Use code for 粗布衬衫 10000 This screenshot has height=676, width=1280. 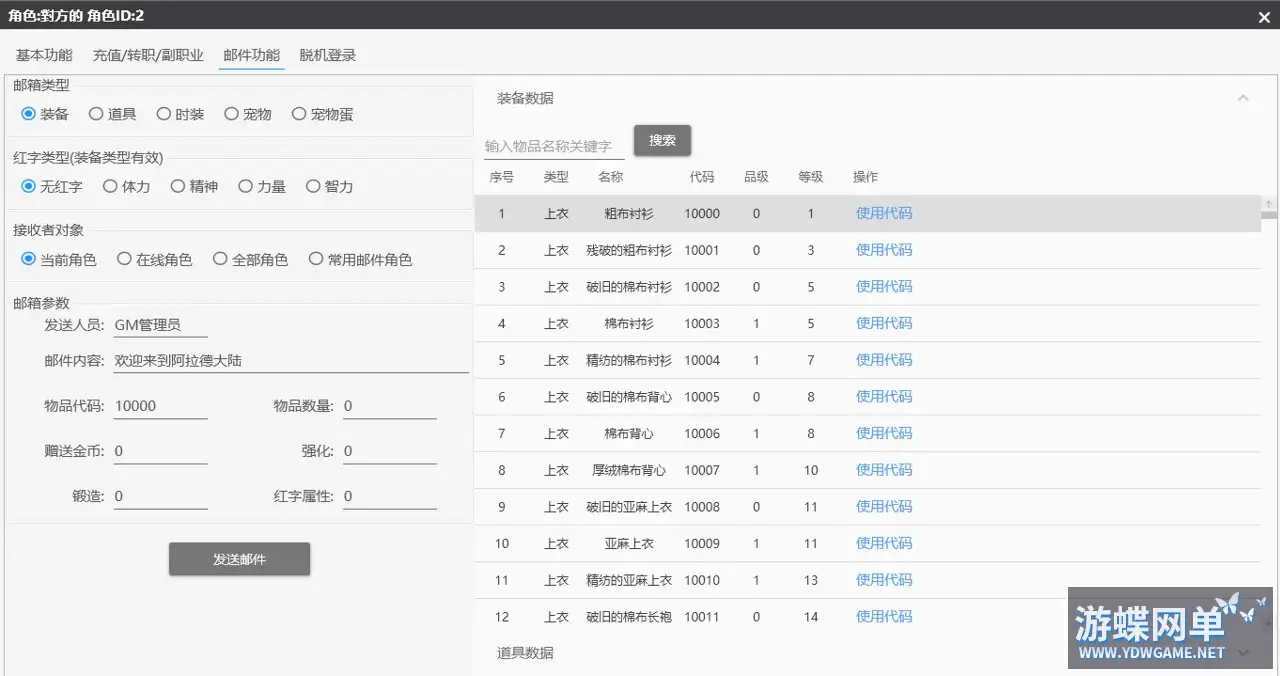884,213
